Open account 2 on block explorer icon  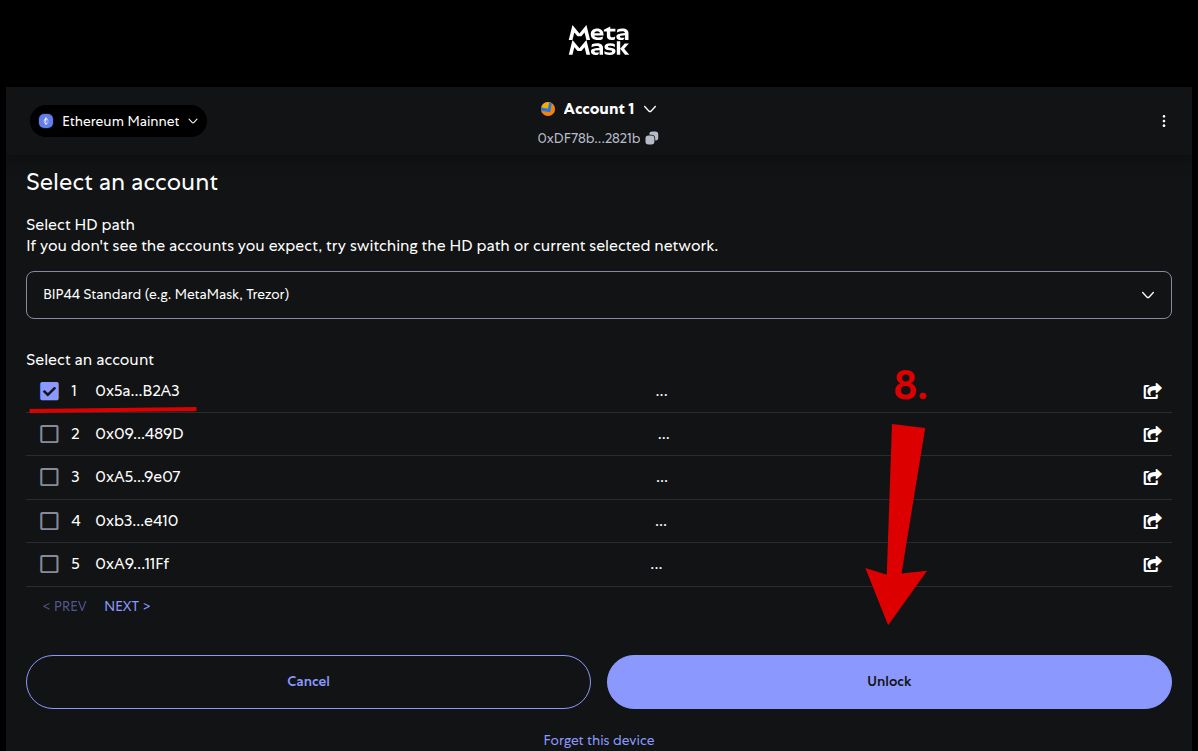click(x=1151, y=434)
